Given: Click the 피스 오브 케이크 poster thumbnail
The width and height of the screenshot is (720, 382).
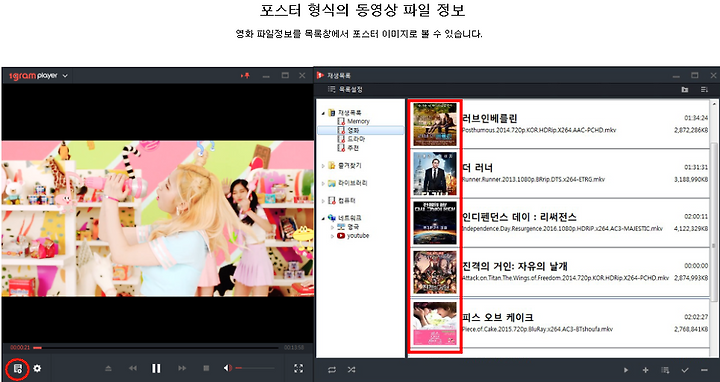Looking at the screenshot, I should pyautogui.click(x=434, y=324).
